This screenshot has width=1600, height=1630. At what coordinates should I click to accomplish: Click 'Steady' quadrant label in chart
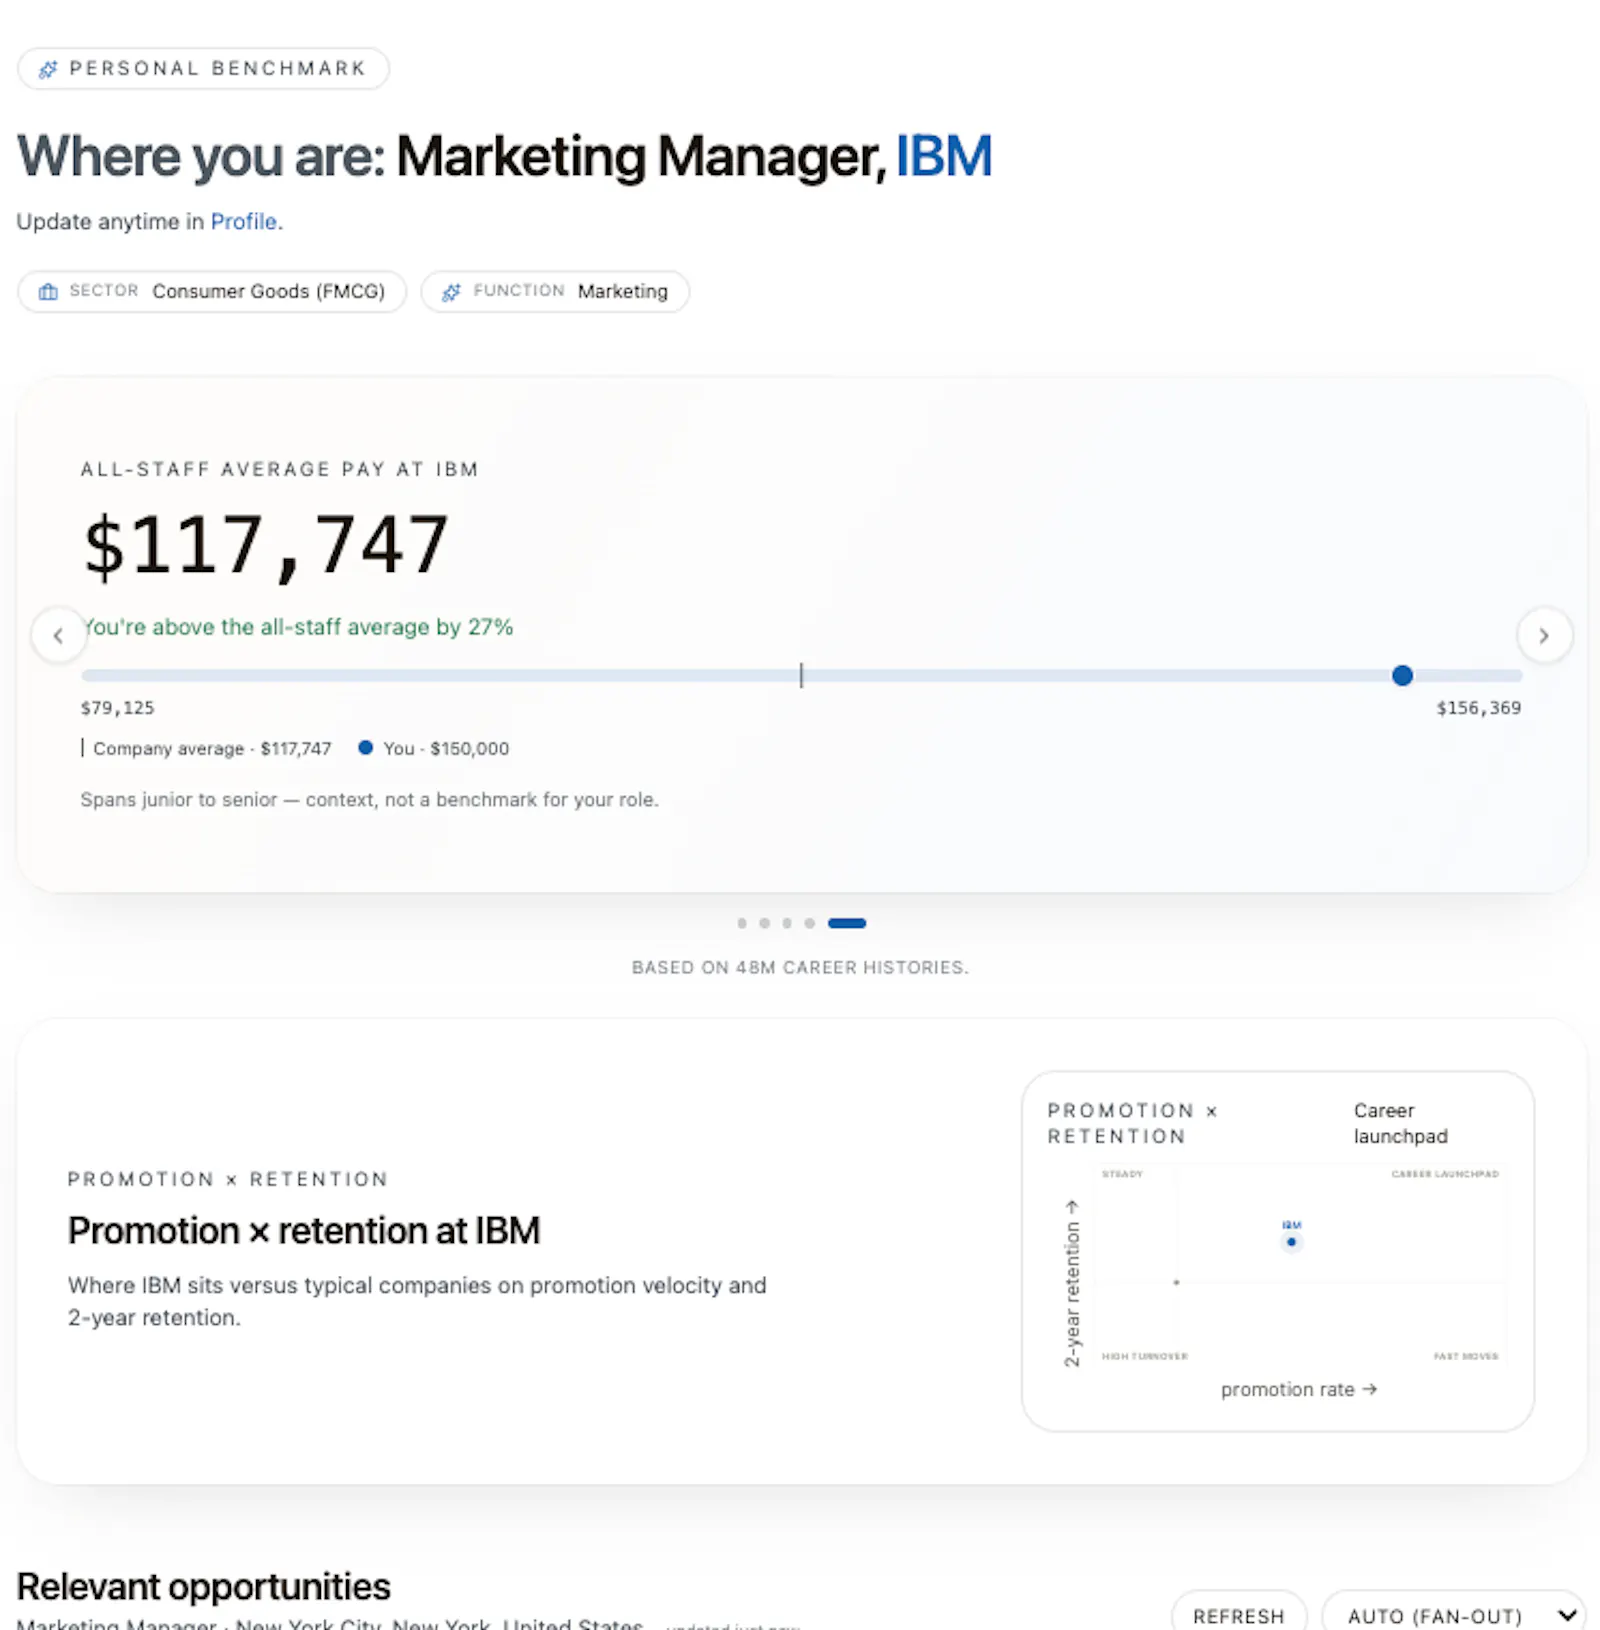(1122, 1174)
